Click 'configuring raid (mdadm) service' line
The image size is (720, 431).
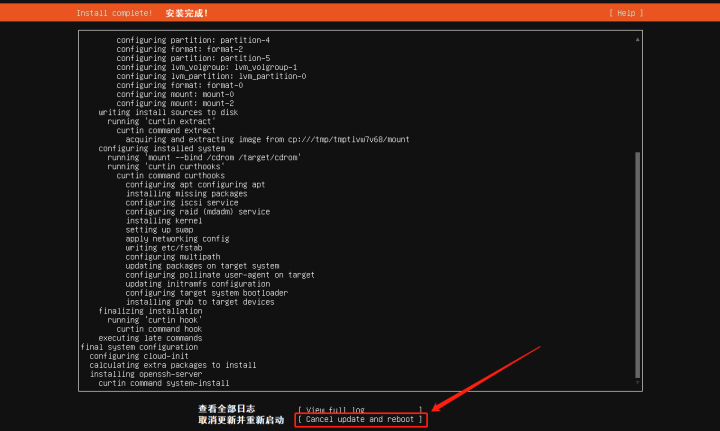pos(197,212)
